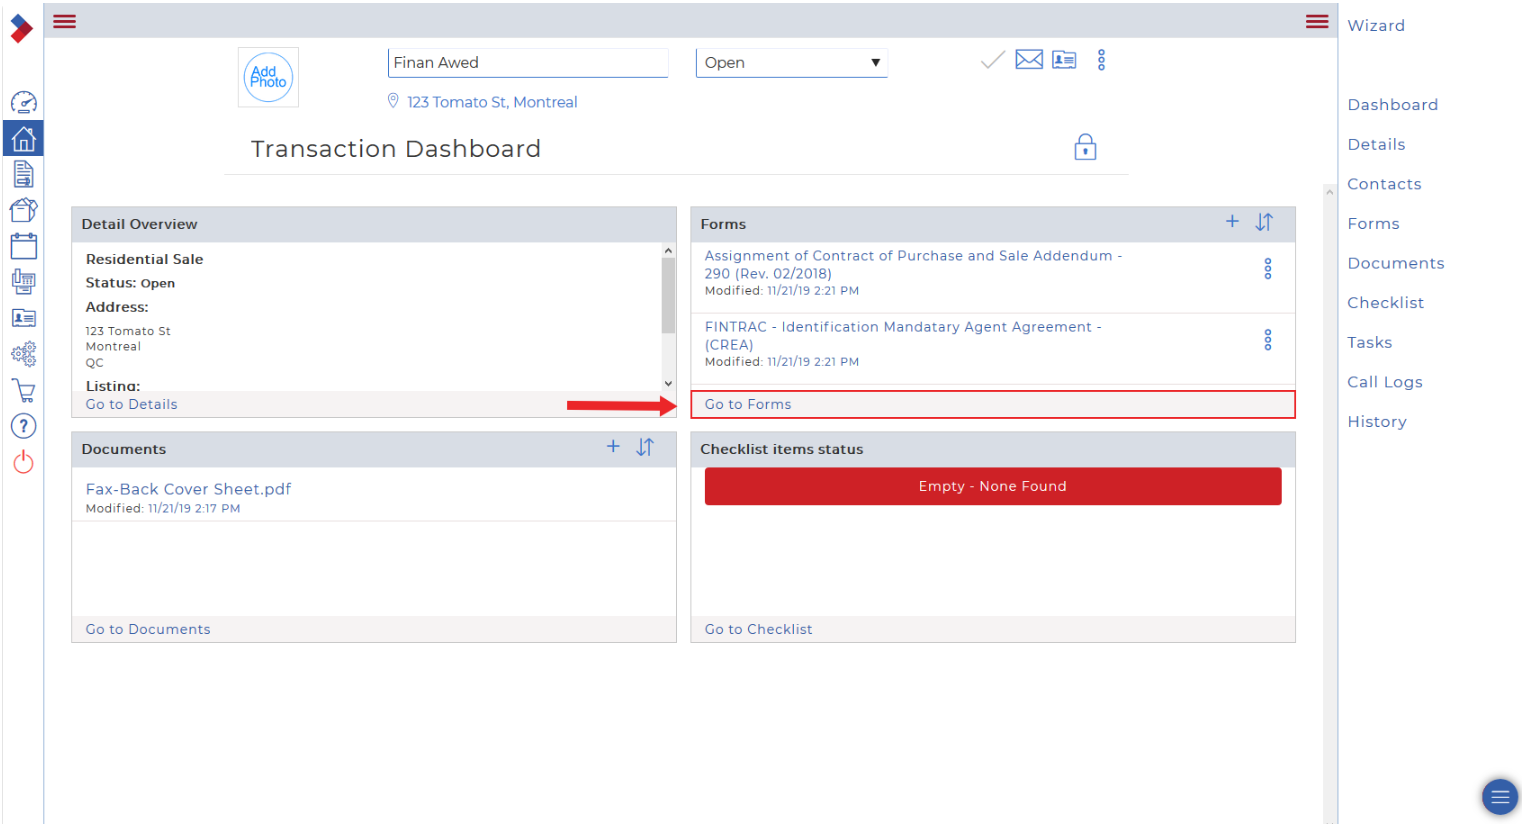Open the contact card icon in header
Image resolution: width=1525 pixels, height=824 pixels.
[1064, 60]
